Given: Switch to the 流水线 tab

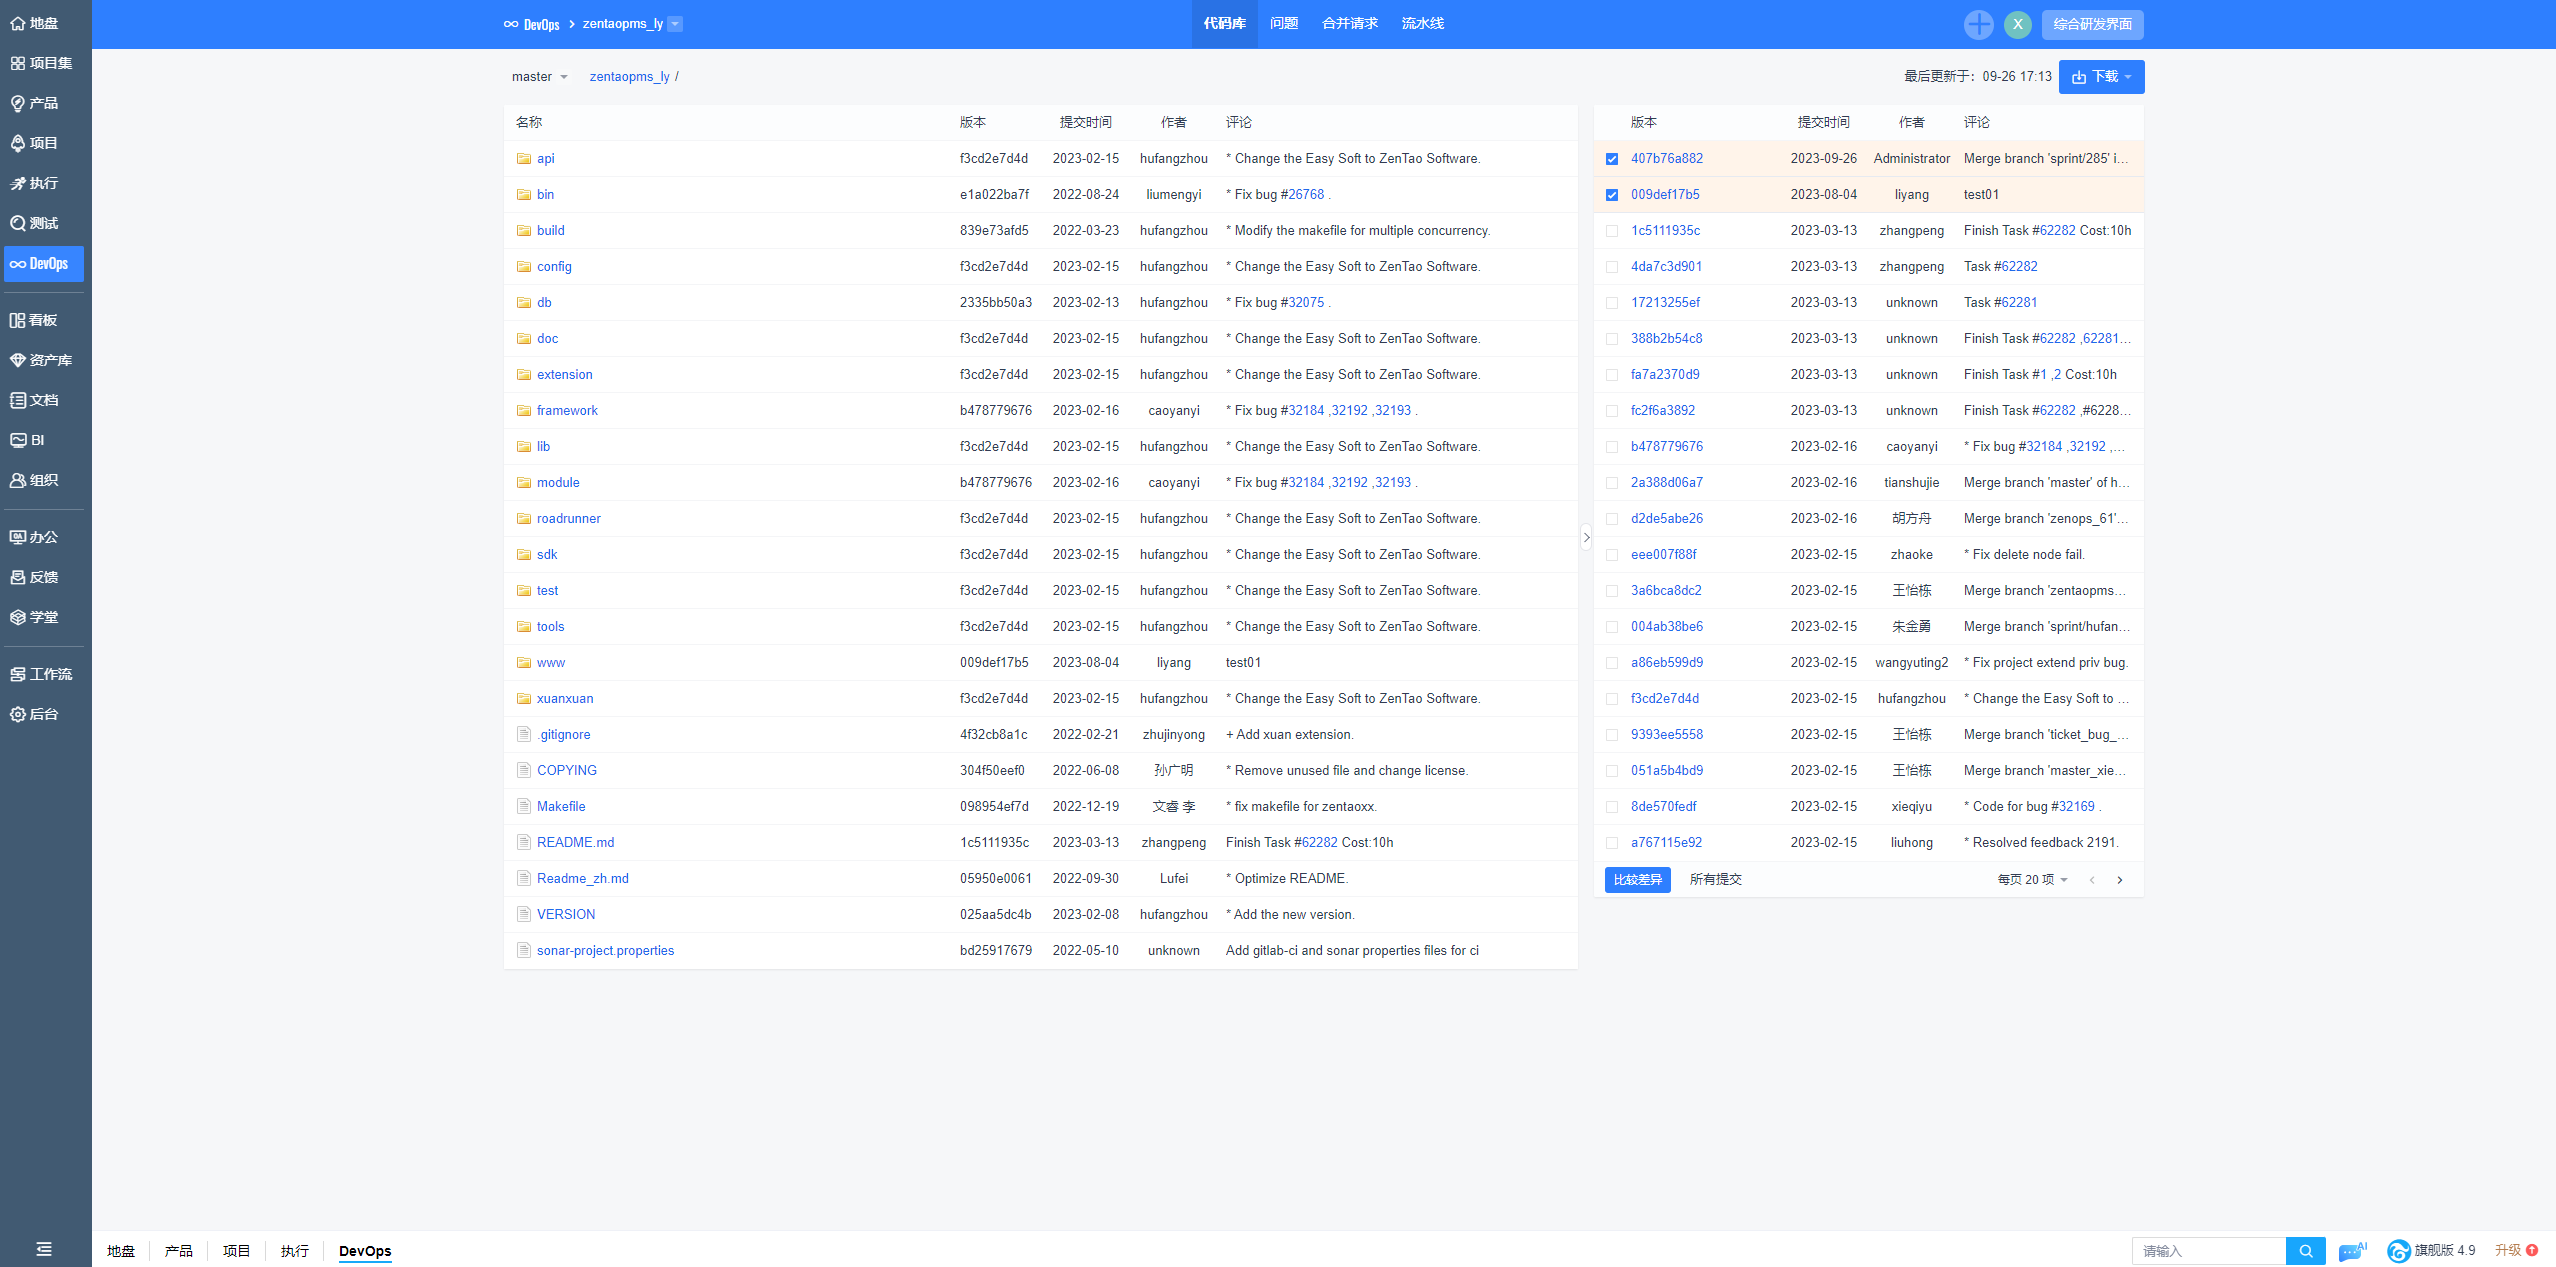Looking at the screenshot, I should (x=1422, y=23).
